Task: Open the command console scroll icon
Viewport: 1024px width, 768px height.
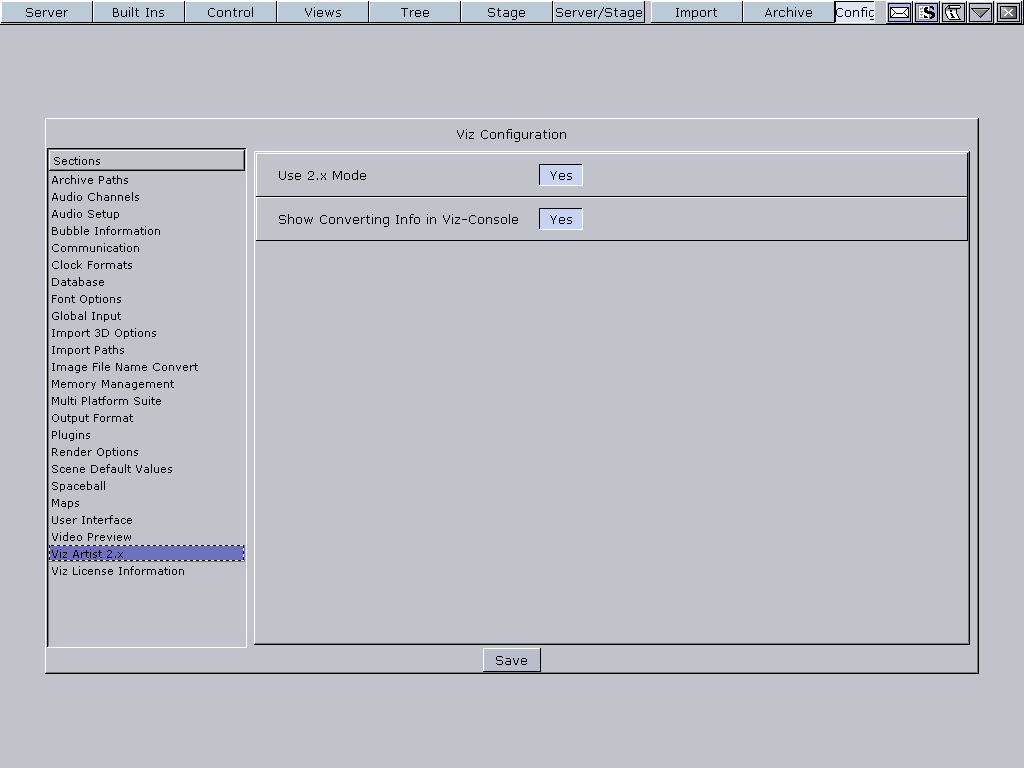Action: pos(953,13)
